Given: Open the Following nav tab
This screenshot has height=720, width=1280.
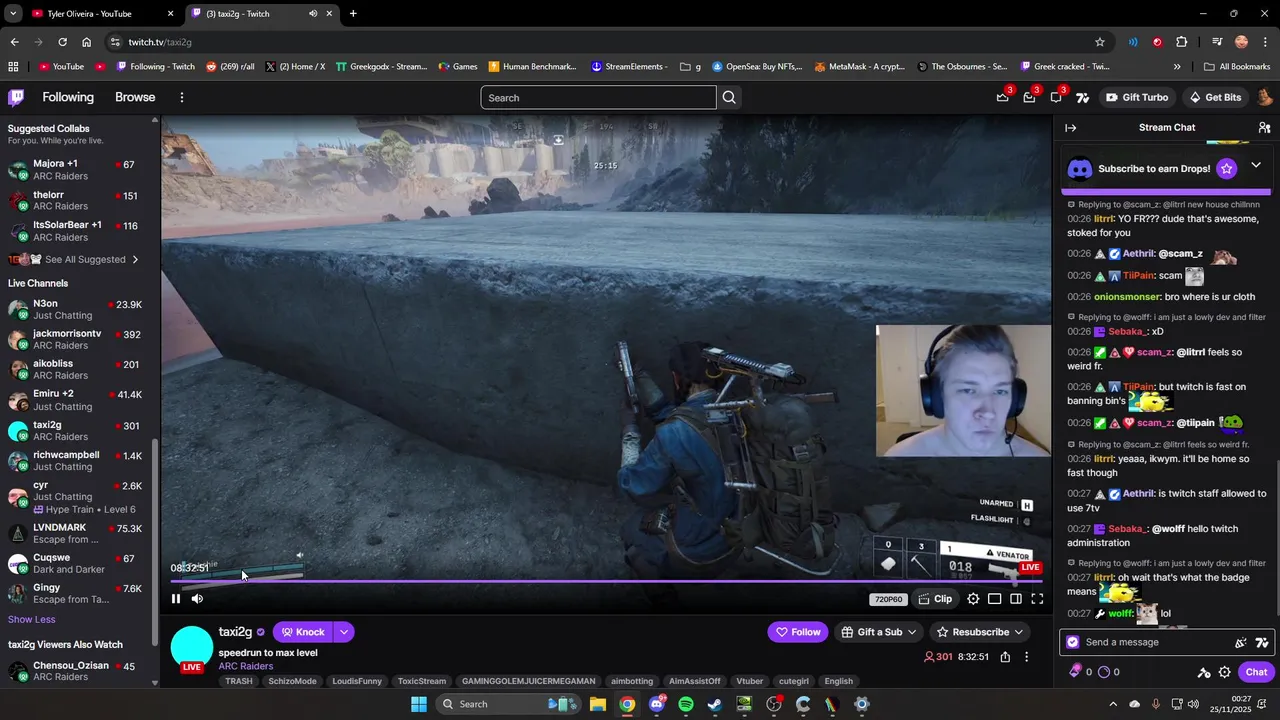Looking at the screenshot, I should tap(68, 97).
